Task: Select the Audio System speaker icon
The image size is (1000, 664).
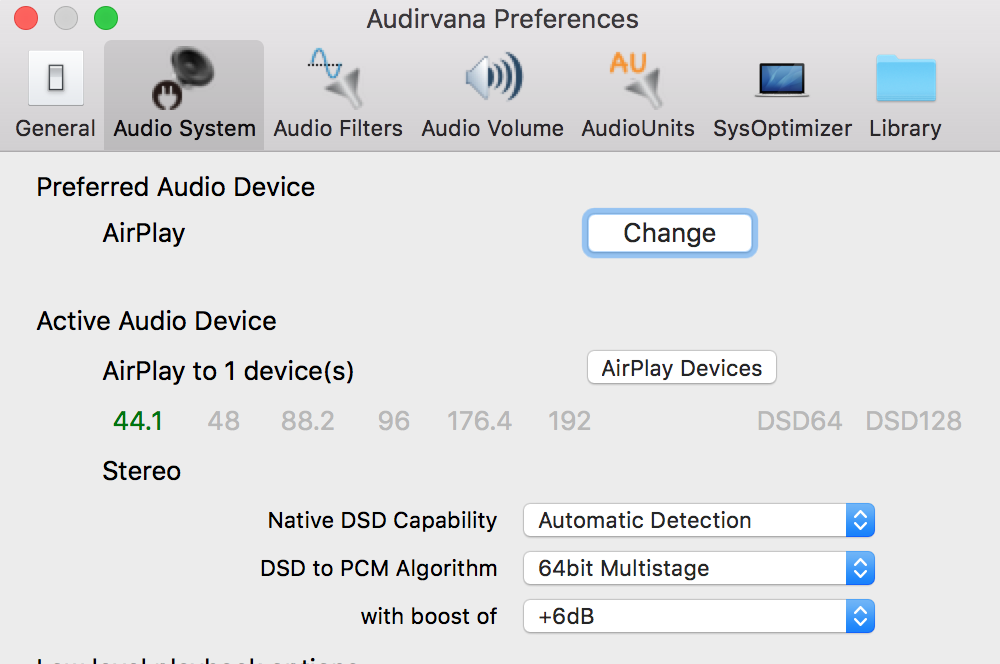Action: tap(184, 79)
